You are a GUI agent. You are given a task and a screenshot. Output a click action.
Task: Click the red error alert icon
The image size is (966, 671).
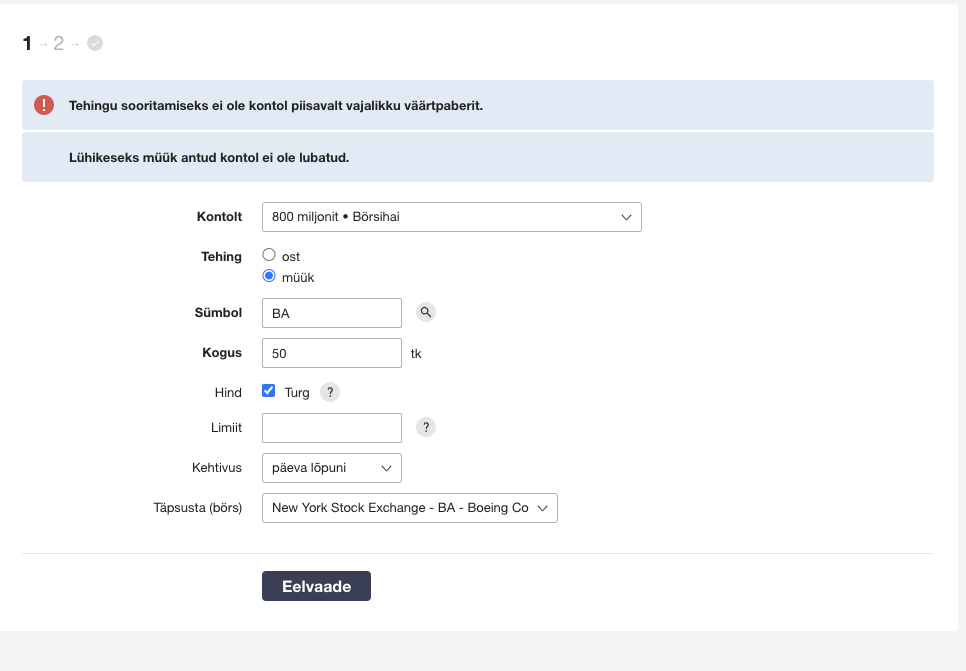(x=44, y=105)
